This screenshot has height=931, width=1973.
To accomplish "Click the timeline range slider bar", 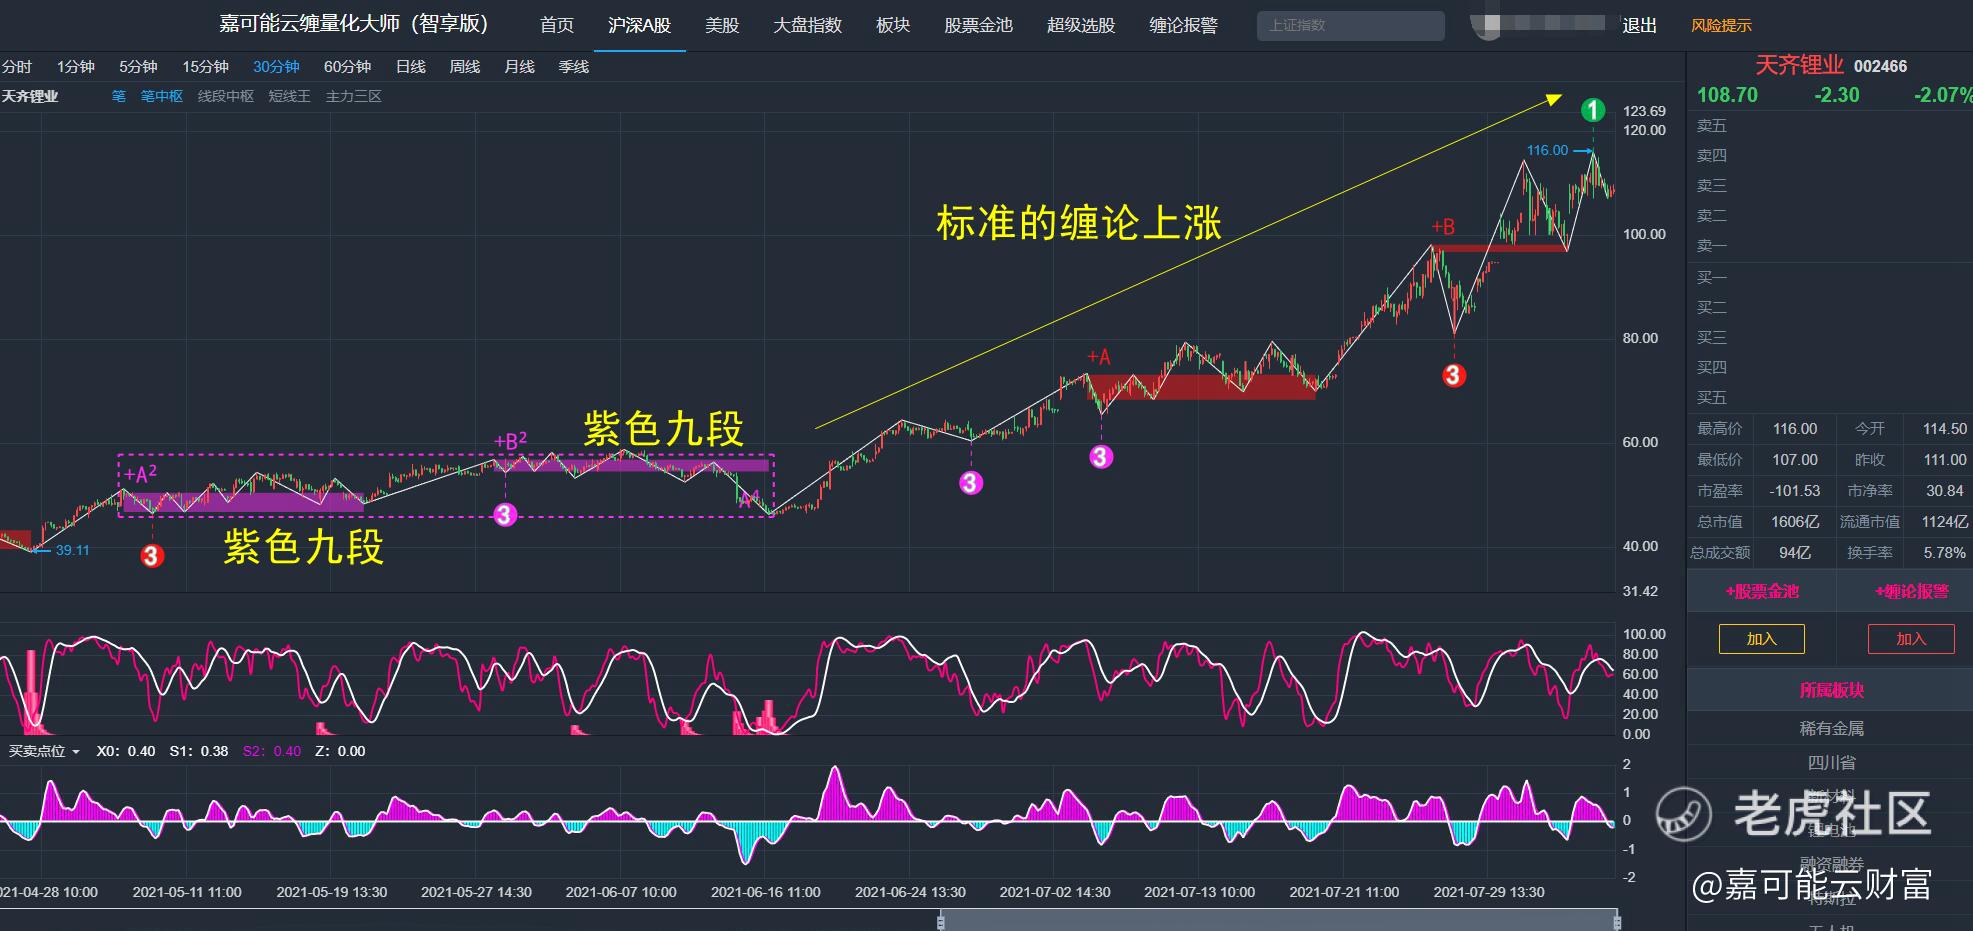I will [x=1279, y=921].
